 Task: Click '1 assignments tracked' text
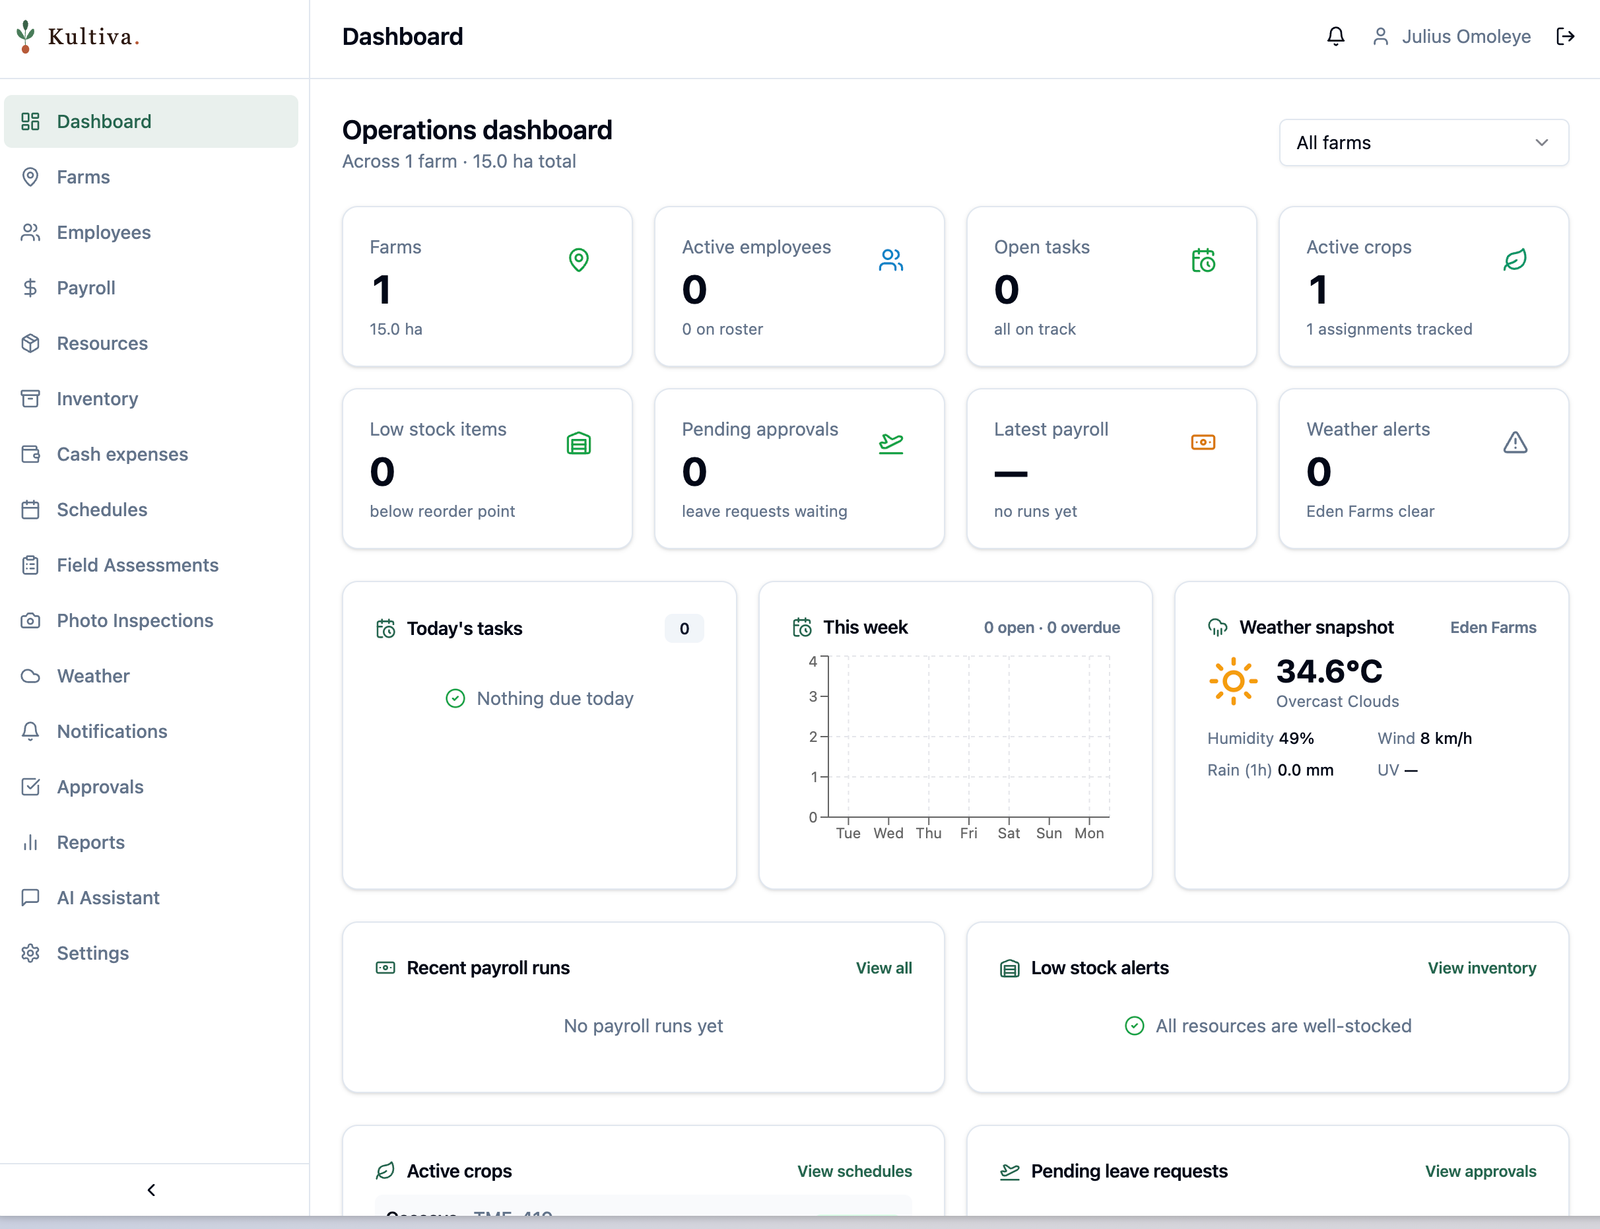[1389, 329]
